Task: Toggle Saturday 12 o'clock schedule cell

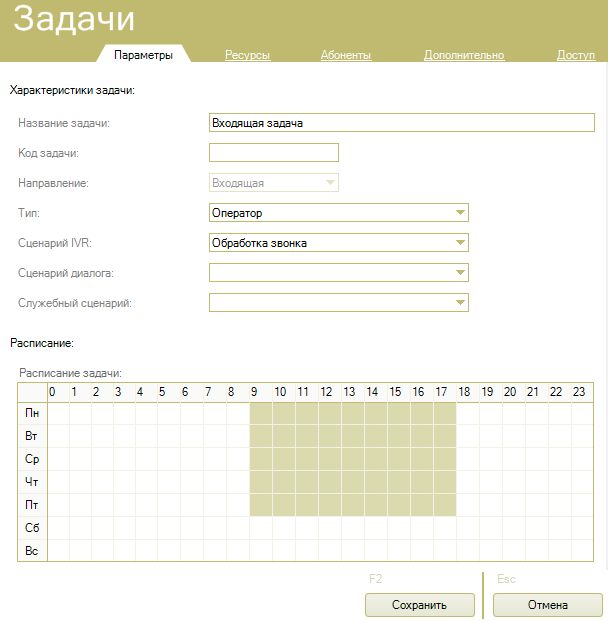Action: point(327,528)
